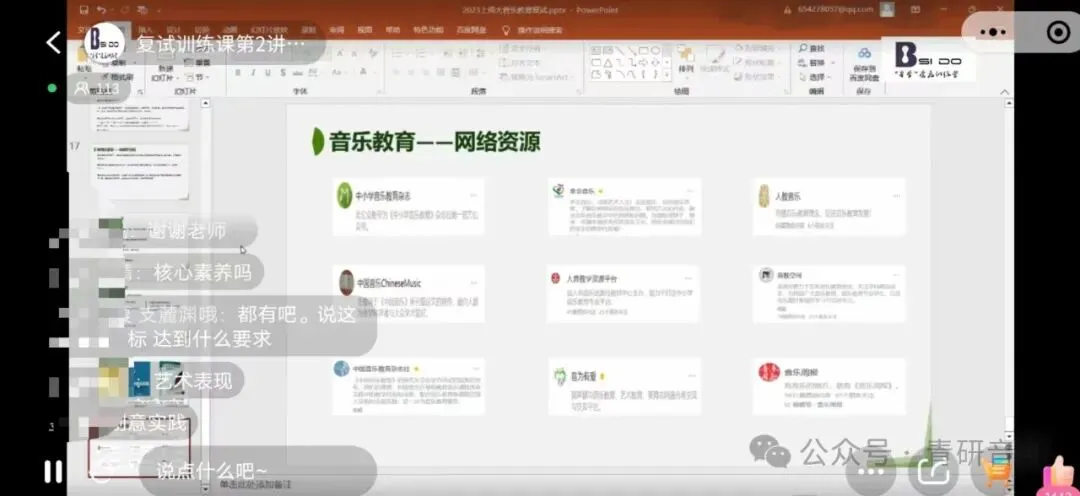Open the 百度网盘 ribbon tab
Viewport: 1080px width, 496px height.
pyautogui.click(x=470, y=30)
